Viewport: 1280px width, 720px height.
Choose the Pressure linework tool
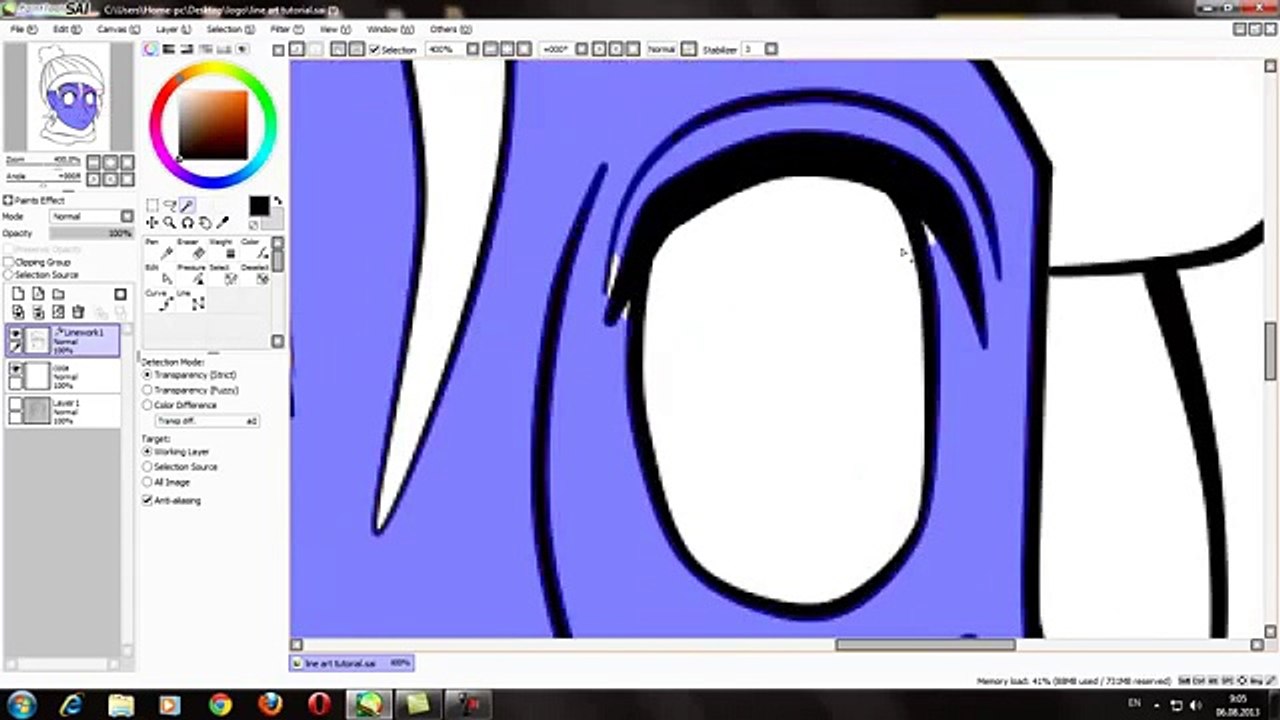pos(192,275)
